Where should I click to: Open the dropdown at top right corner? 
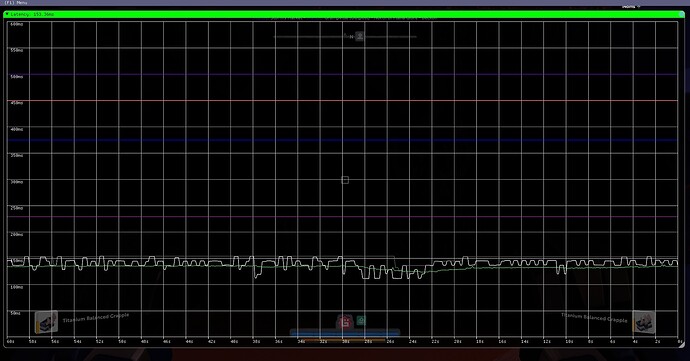tap(631, 7)
